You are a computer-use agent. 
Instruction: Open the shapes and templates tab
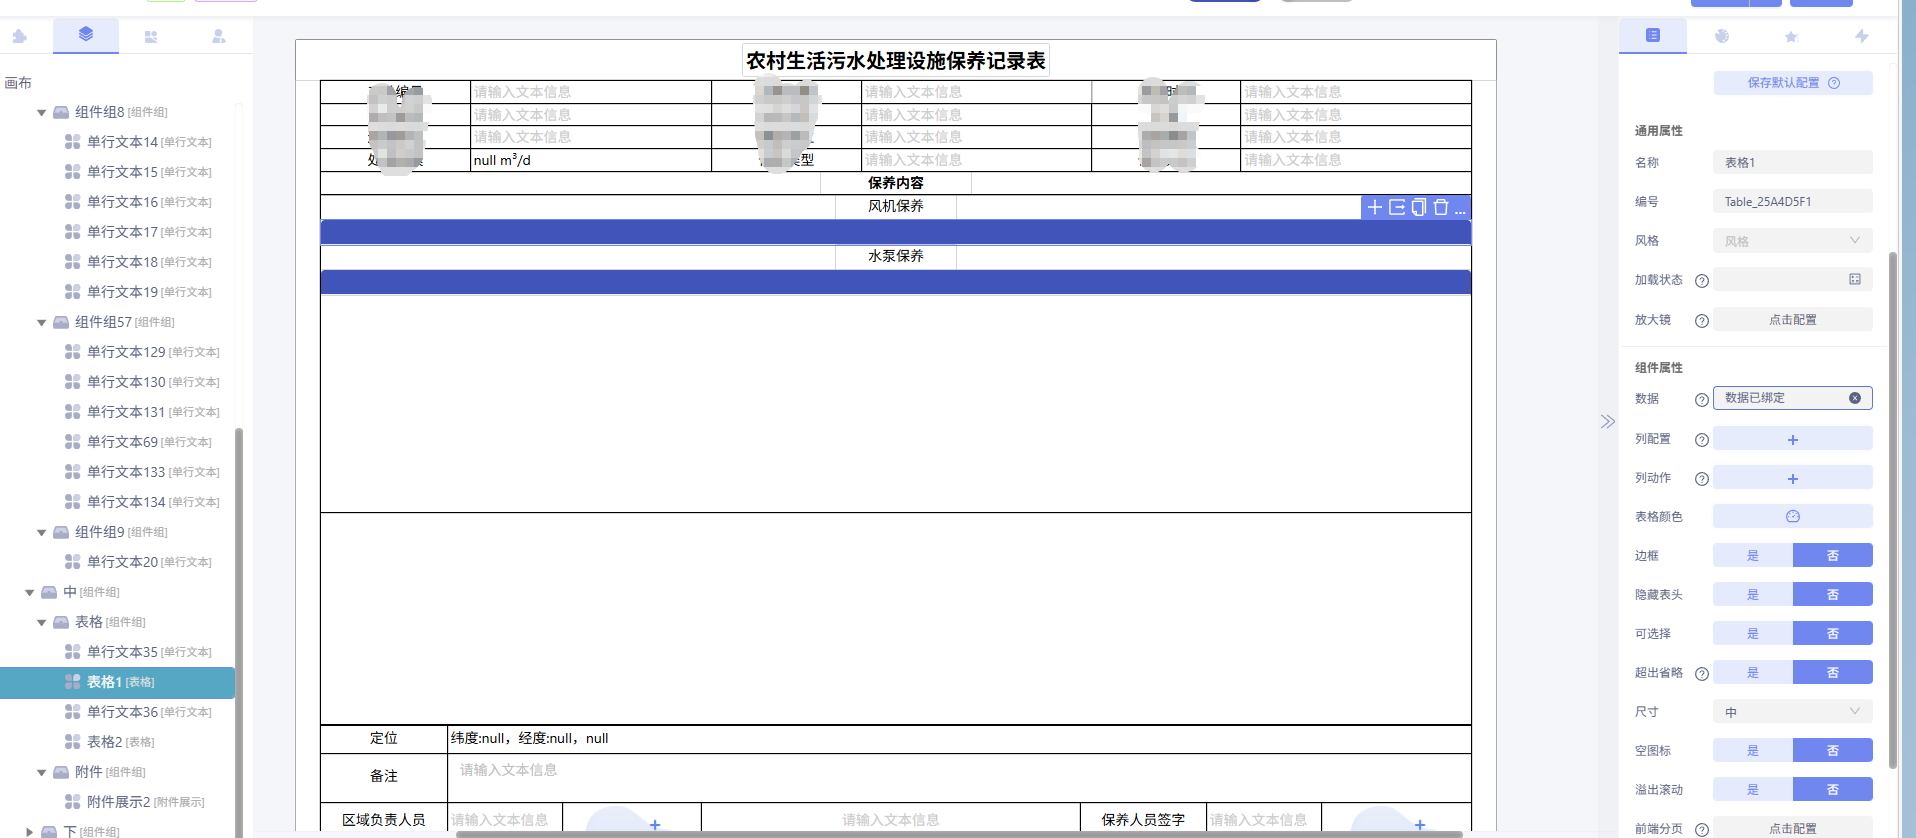(x=151, y=37)
